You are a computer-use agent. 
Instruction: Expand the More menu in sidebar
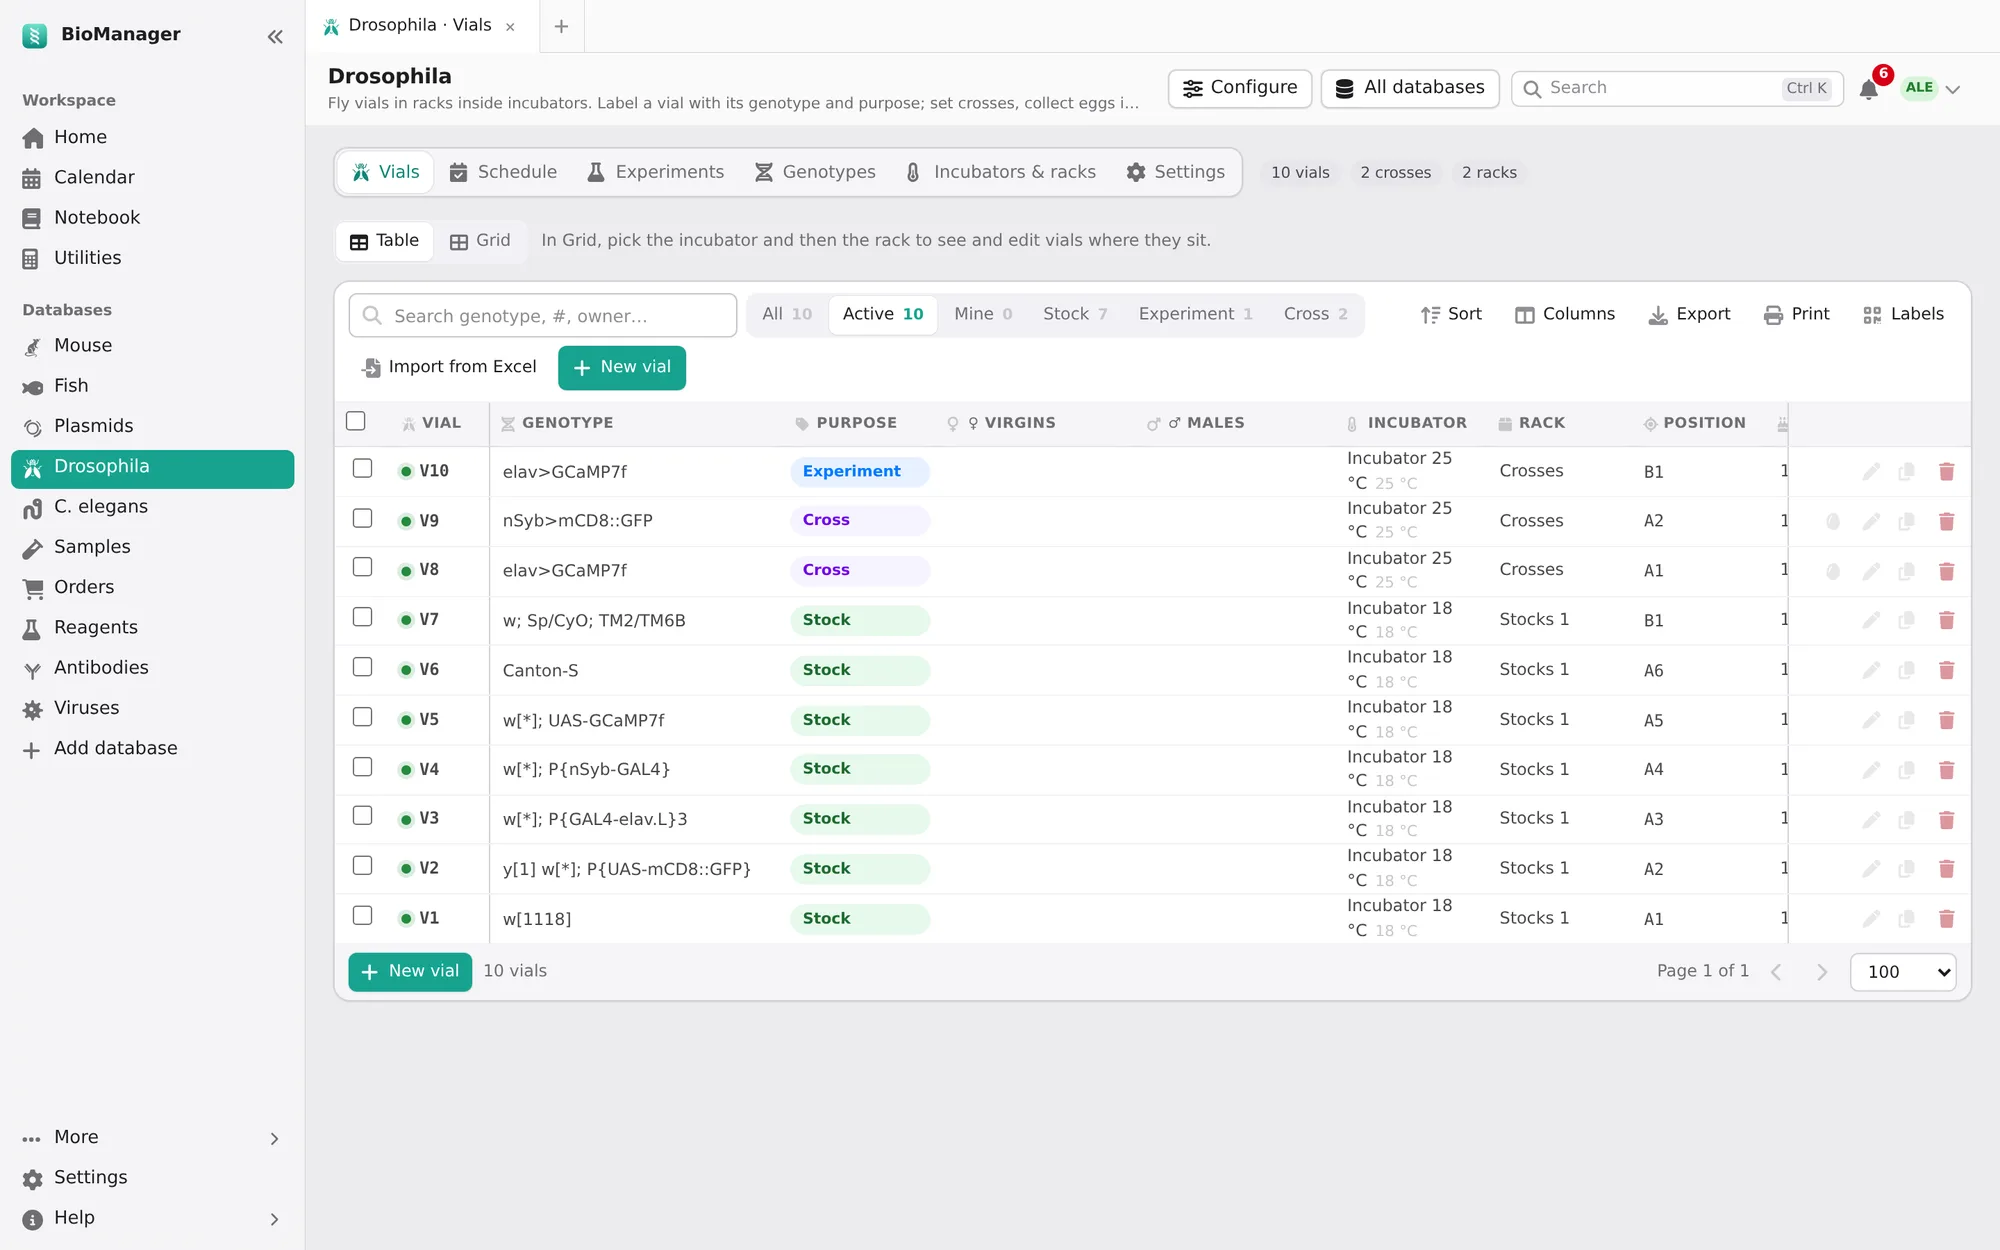[152, 1138]
